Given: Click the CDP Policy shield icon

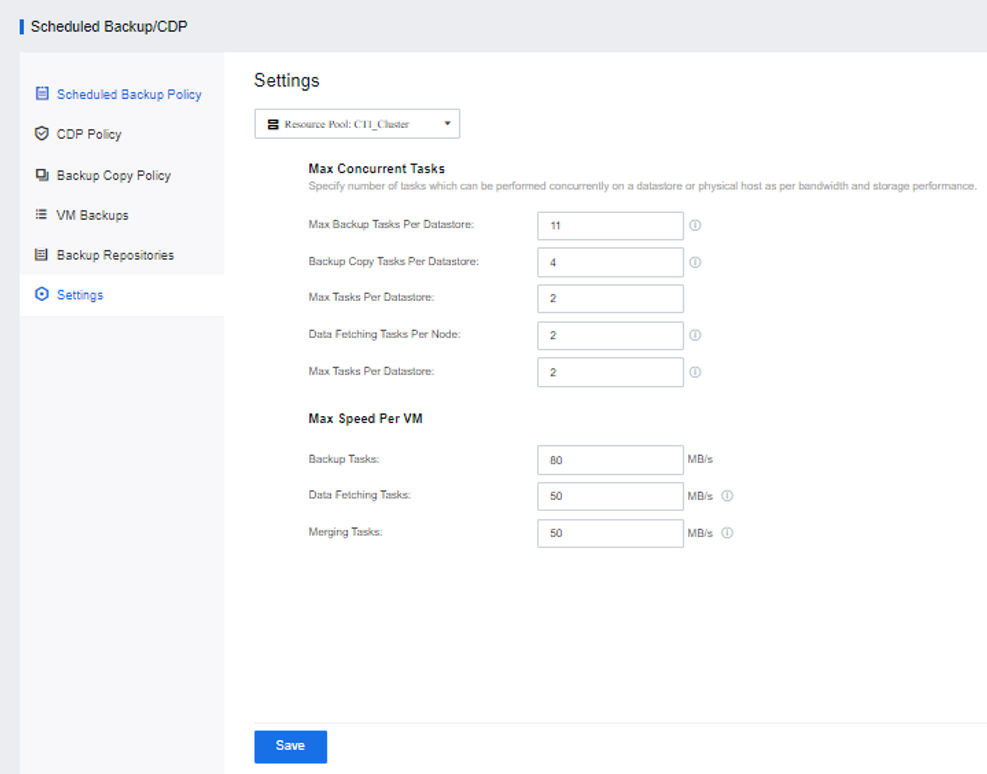Looking at the screenshot, I should 42,133.
